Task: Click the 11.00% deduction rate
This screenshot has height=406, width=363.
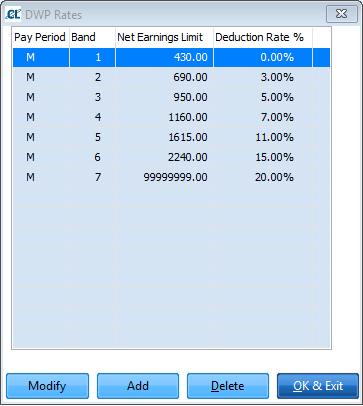Action: (263, 137)
